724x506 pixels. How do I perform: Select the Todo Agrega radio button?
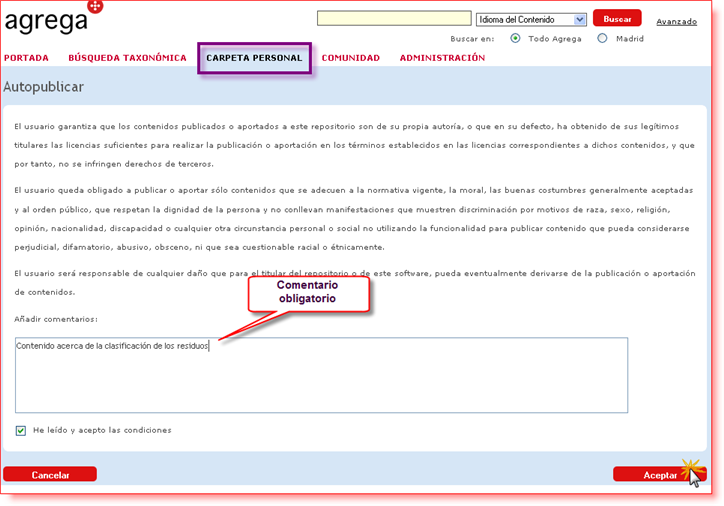(515, 38)
